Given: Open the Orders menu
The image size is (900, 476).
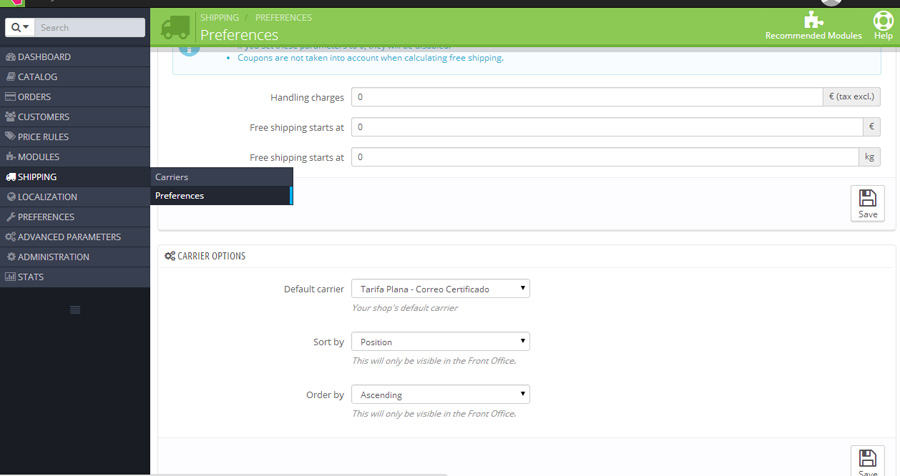Looking at the screenshot, I should tap(75, 97).
